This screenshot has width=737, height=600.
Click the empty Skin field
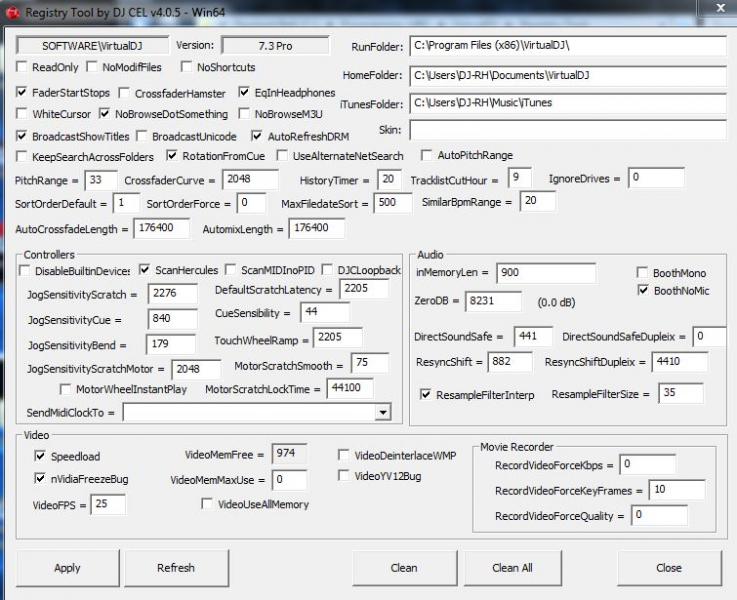pyautogui.click(x=568, y=130)
